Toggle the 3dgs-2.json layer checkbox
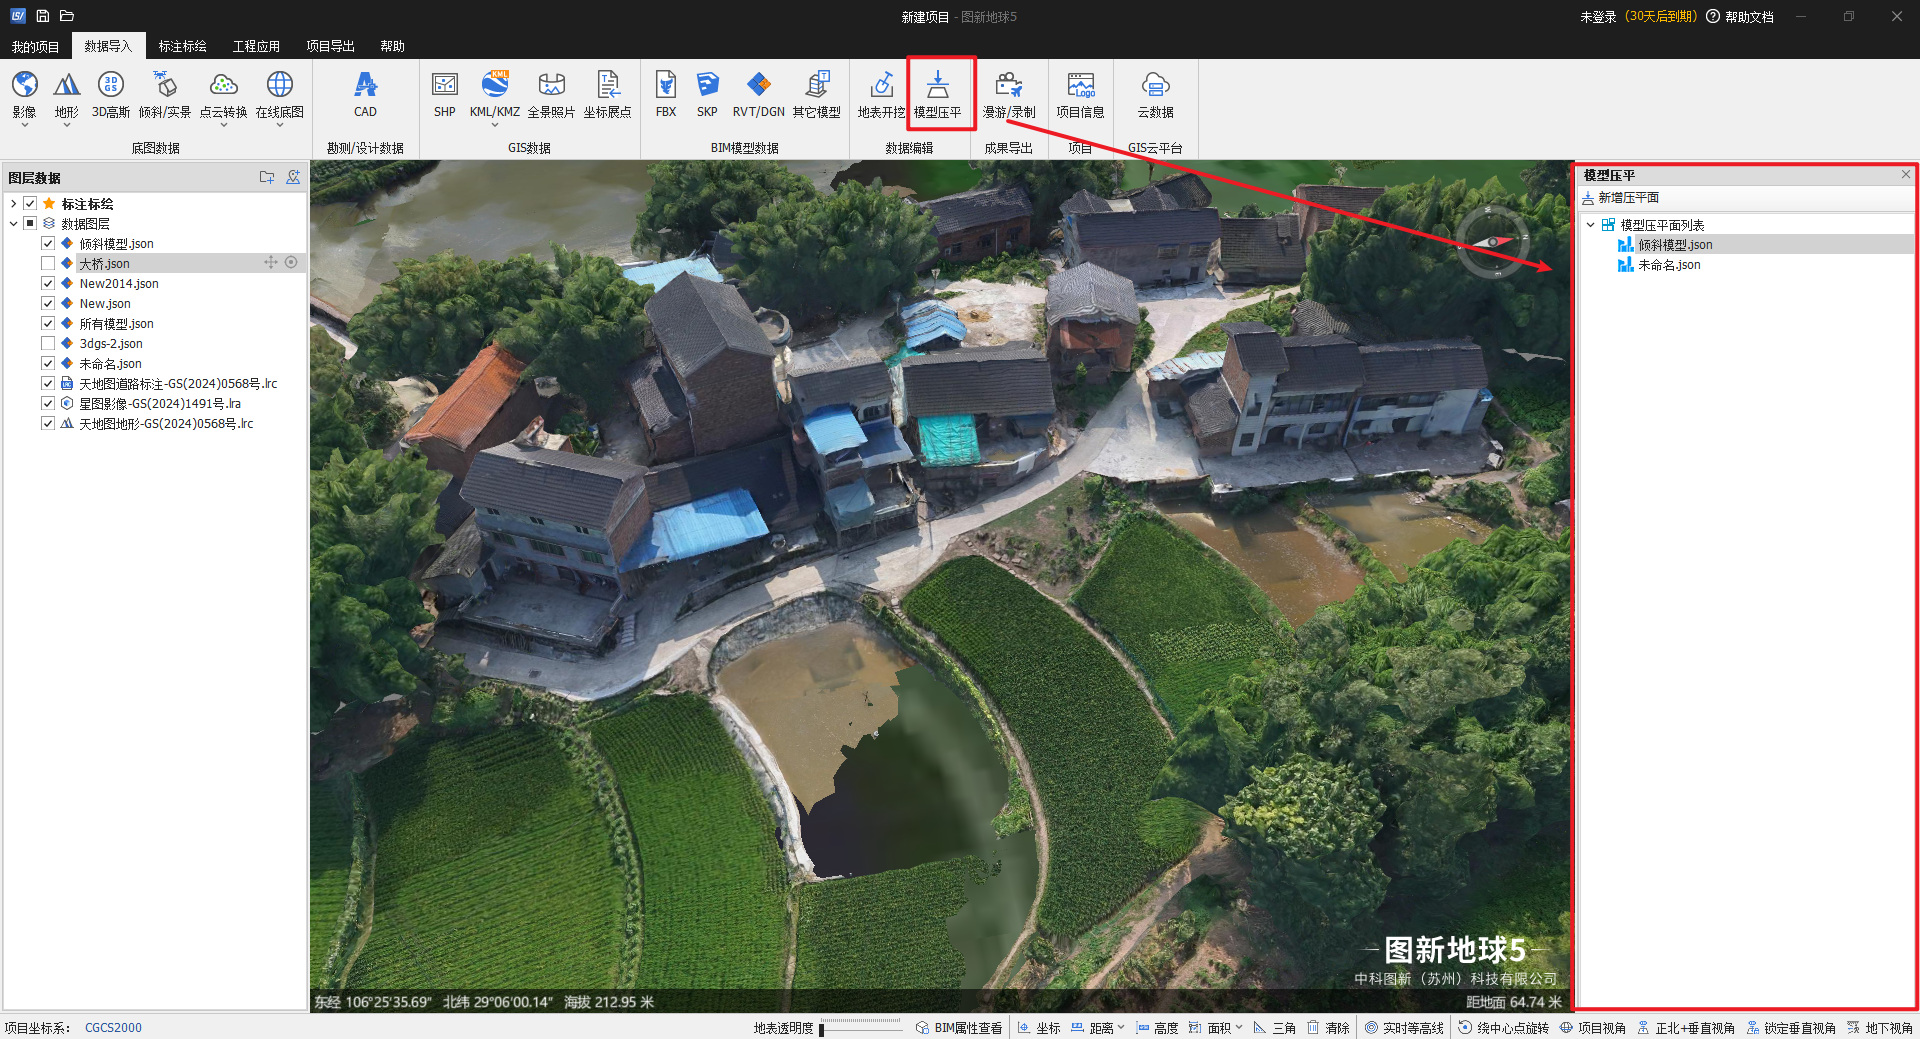 pos(48,343)
